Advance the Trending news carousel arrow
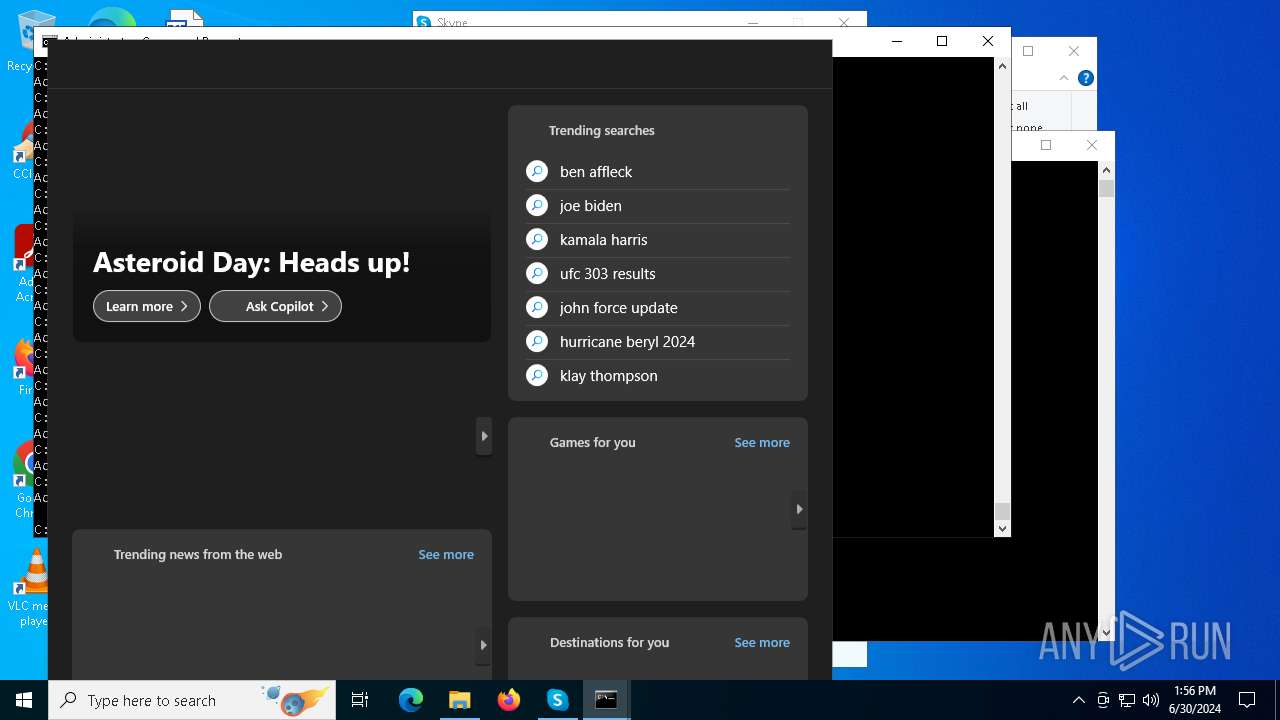 click(484, 645)
